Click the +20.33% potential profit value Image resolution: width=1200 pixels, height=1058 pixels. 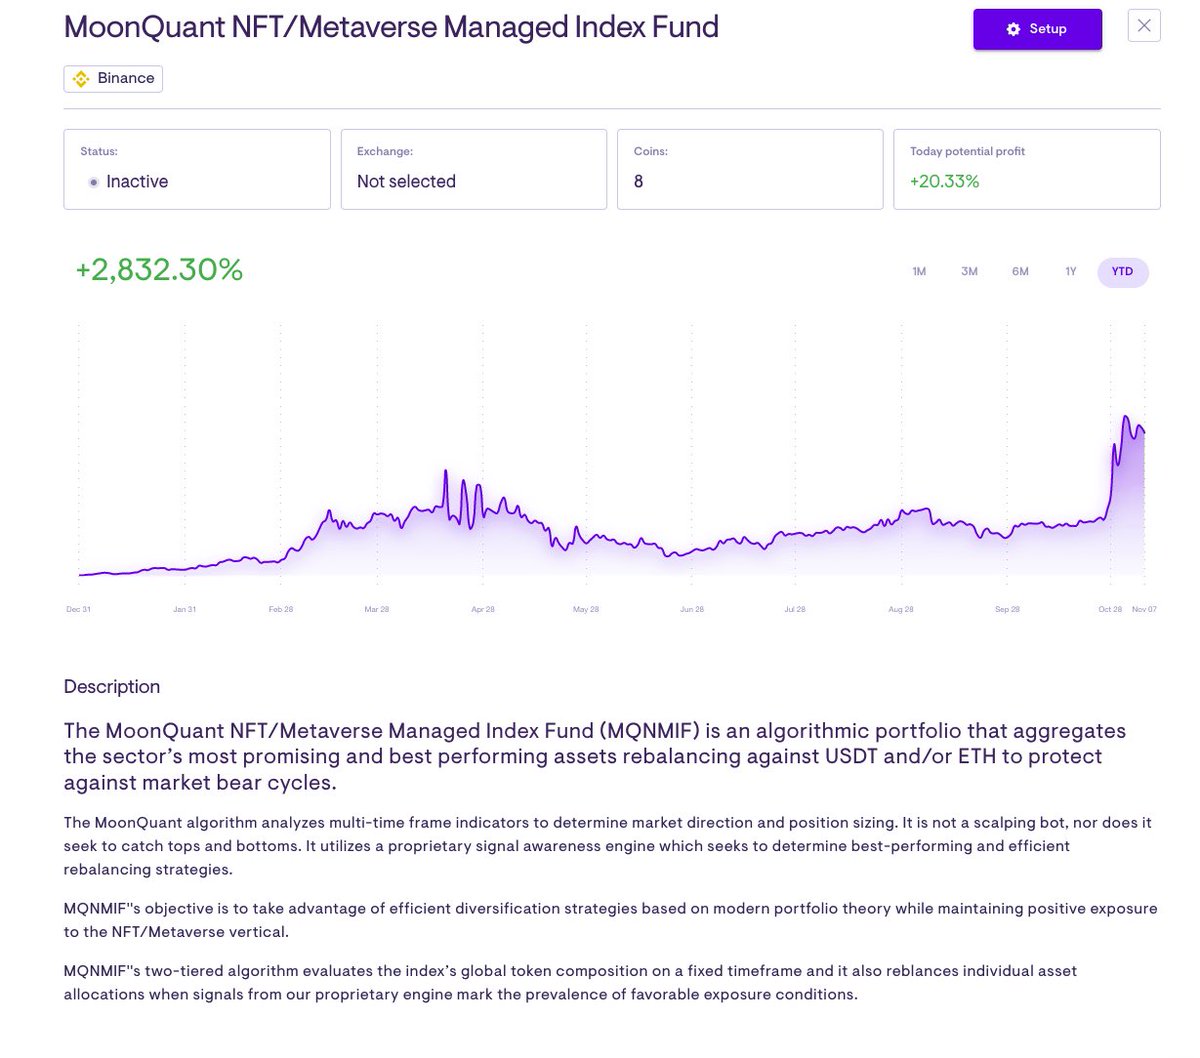(944, 182)
